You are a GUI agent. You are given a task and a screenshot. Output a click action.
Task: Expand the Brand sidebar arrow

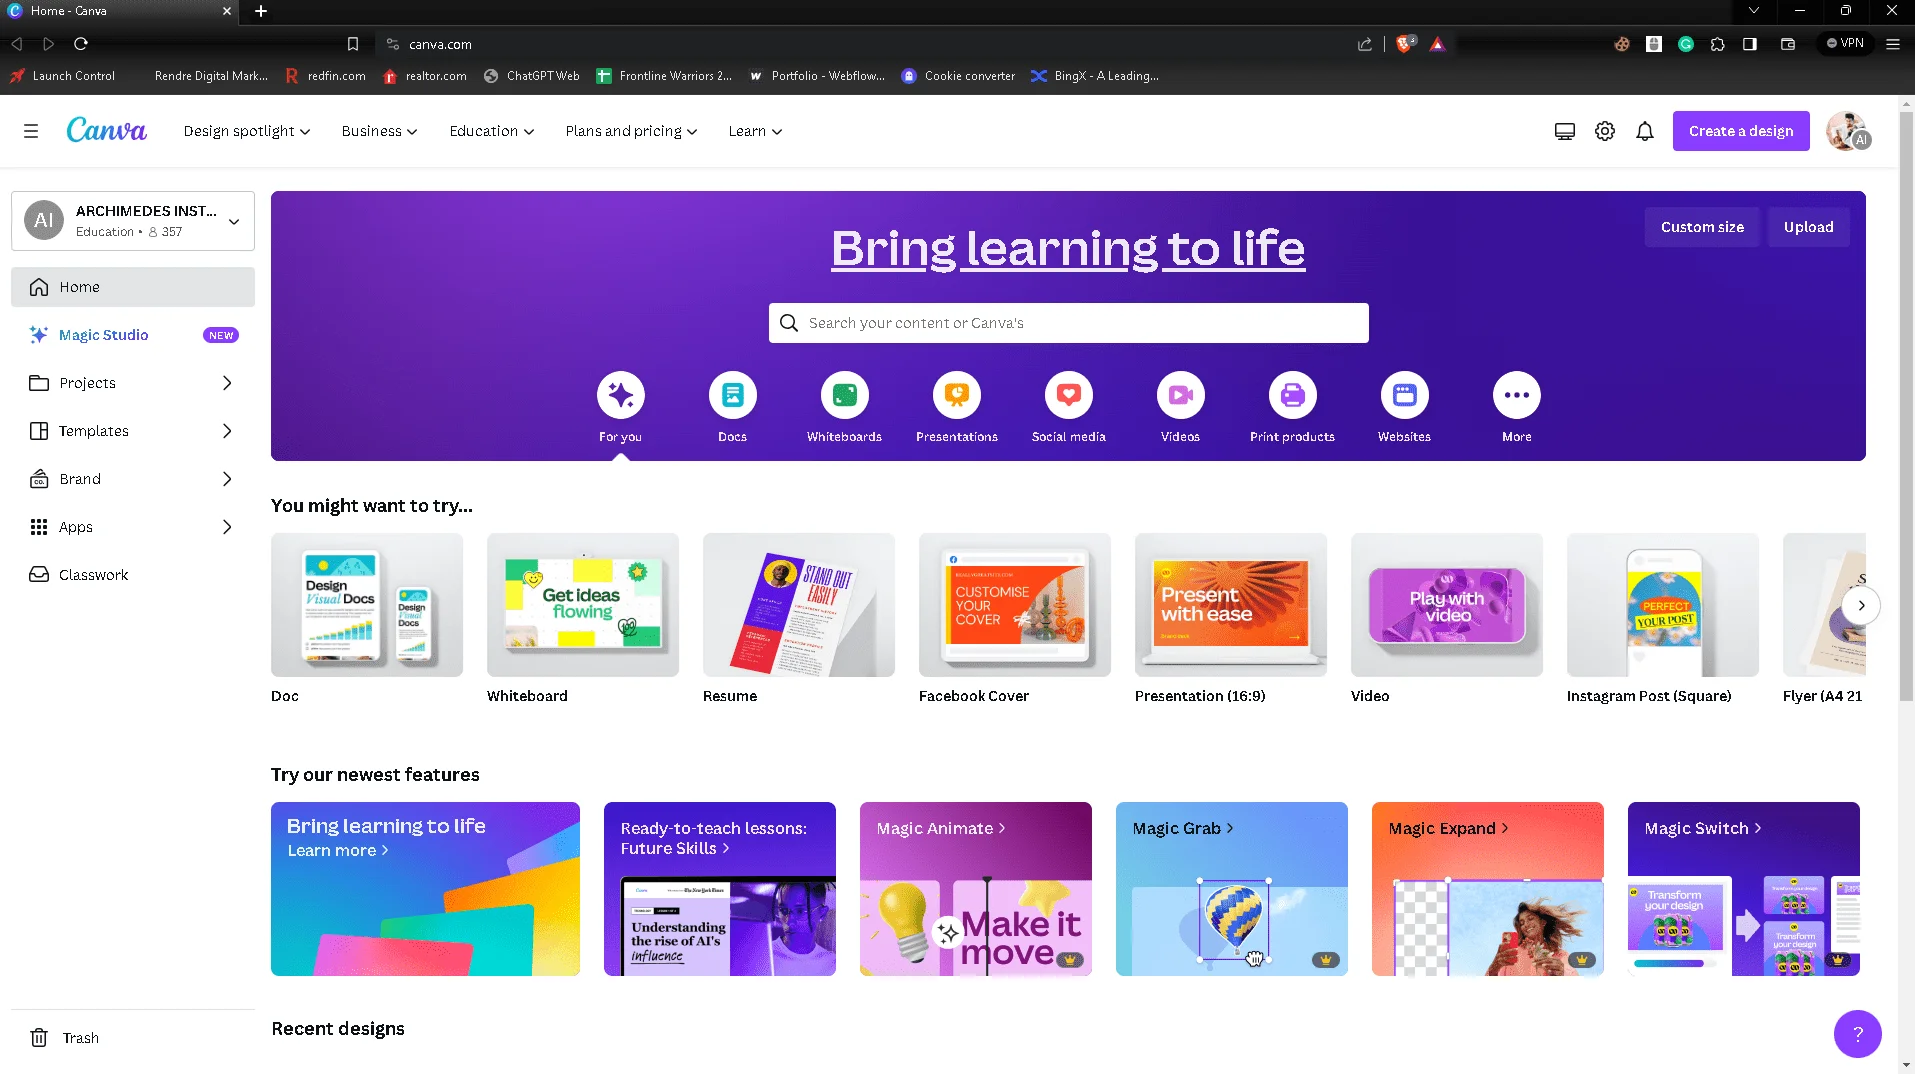point(227,479)
